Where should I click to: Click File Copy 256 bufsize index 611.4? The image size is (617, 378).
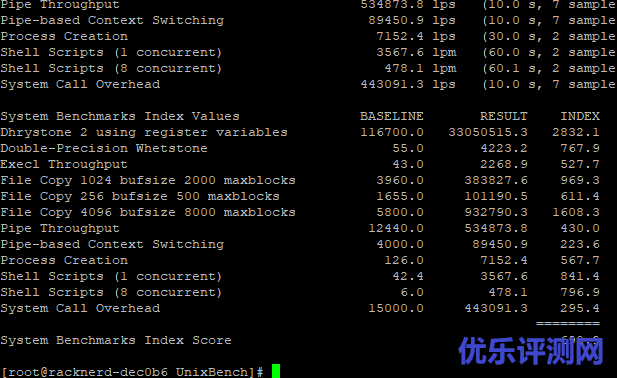pyautogui.click(x=580, y=196)
